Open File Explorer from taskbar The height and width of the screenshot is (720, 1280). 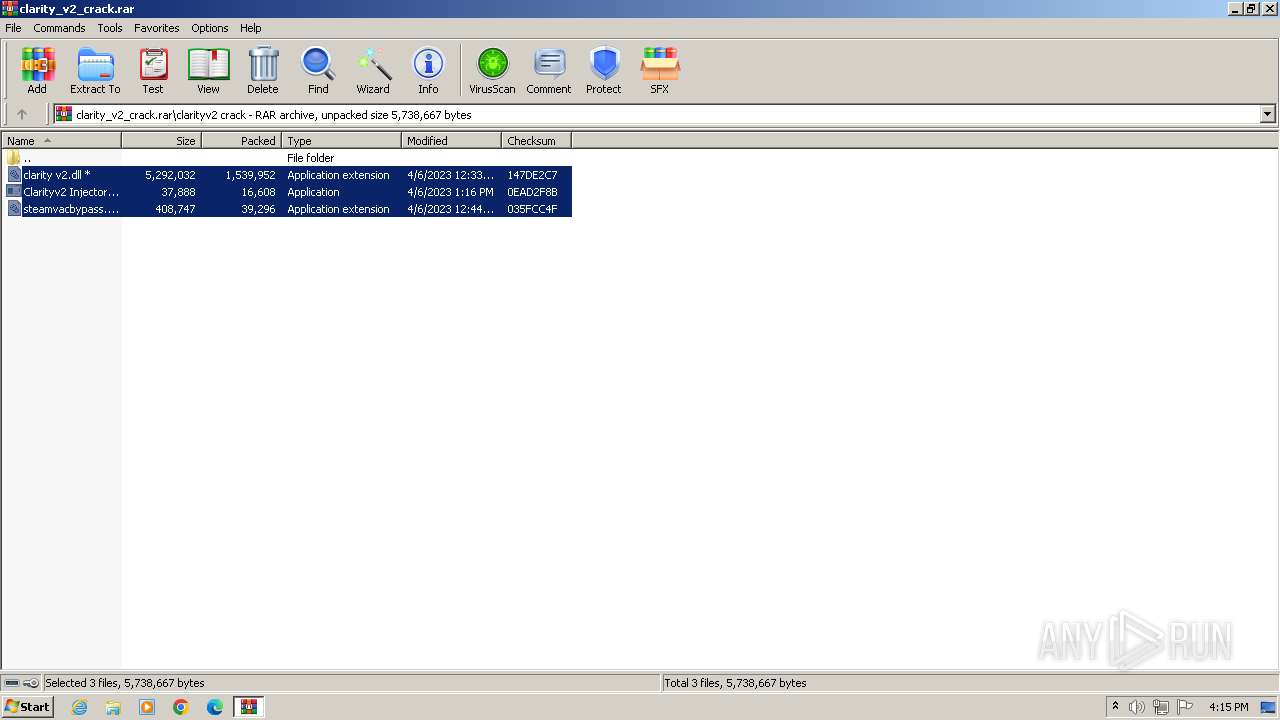tap(113, 707)
